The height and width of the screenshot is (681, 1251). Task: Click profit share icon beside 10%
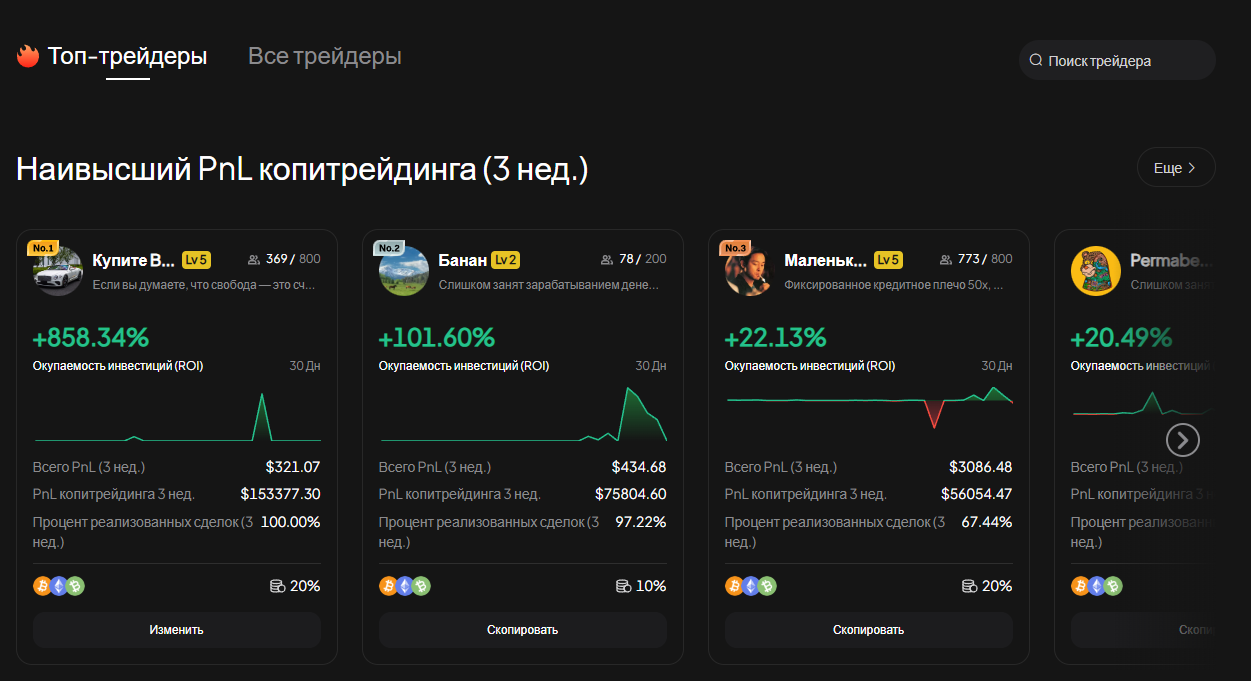click(623, 586)
